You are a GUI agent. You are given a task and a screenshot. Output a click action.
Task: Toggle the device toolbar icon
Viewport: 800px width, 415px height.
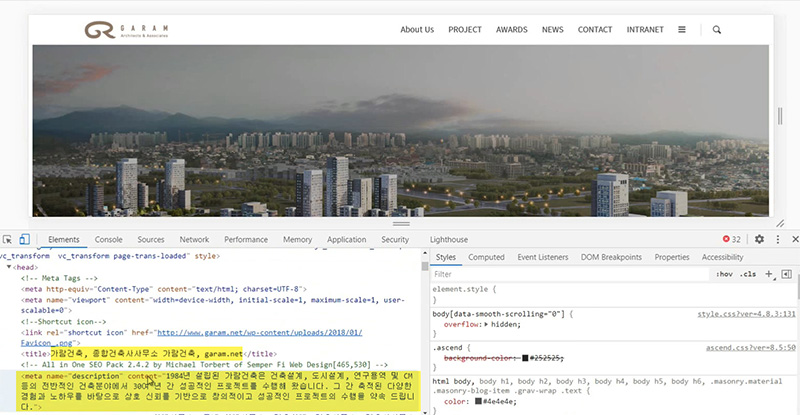(x=25, y=240)
